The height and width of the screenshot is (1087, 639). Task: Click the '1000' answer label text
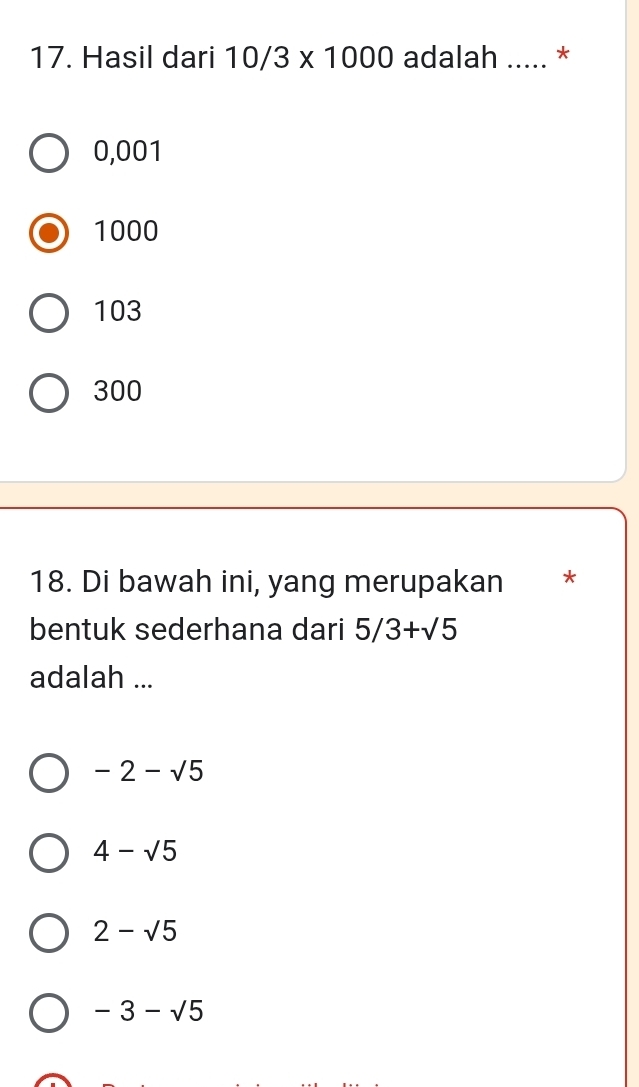(x=127, y=231)
